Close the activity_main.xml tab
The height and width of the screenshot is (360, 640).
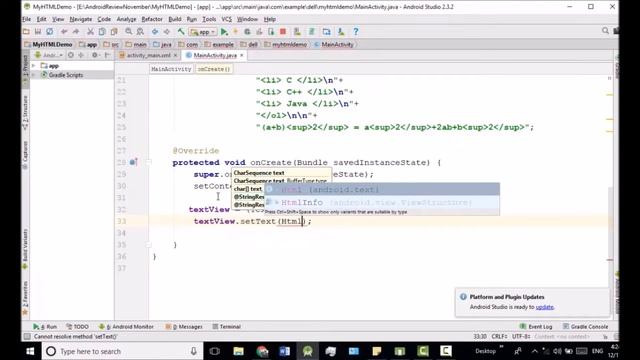[176, 55]
